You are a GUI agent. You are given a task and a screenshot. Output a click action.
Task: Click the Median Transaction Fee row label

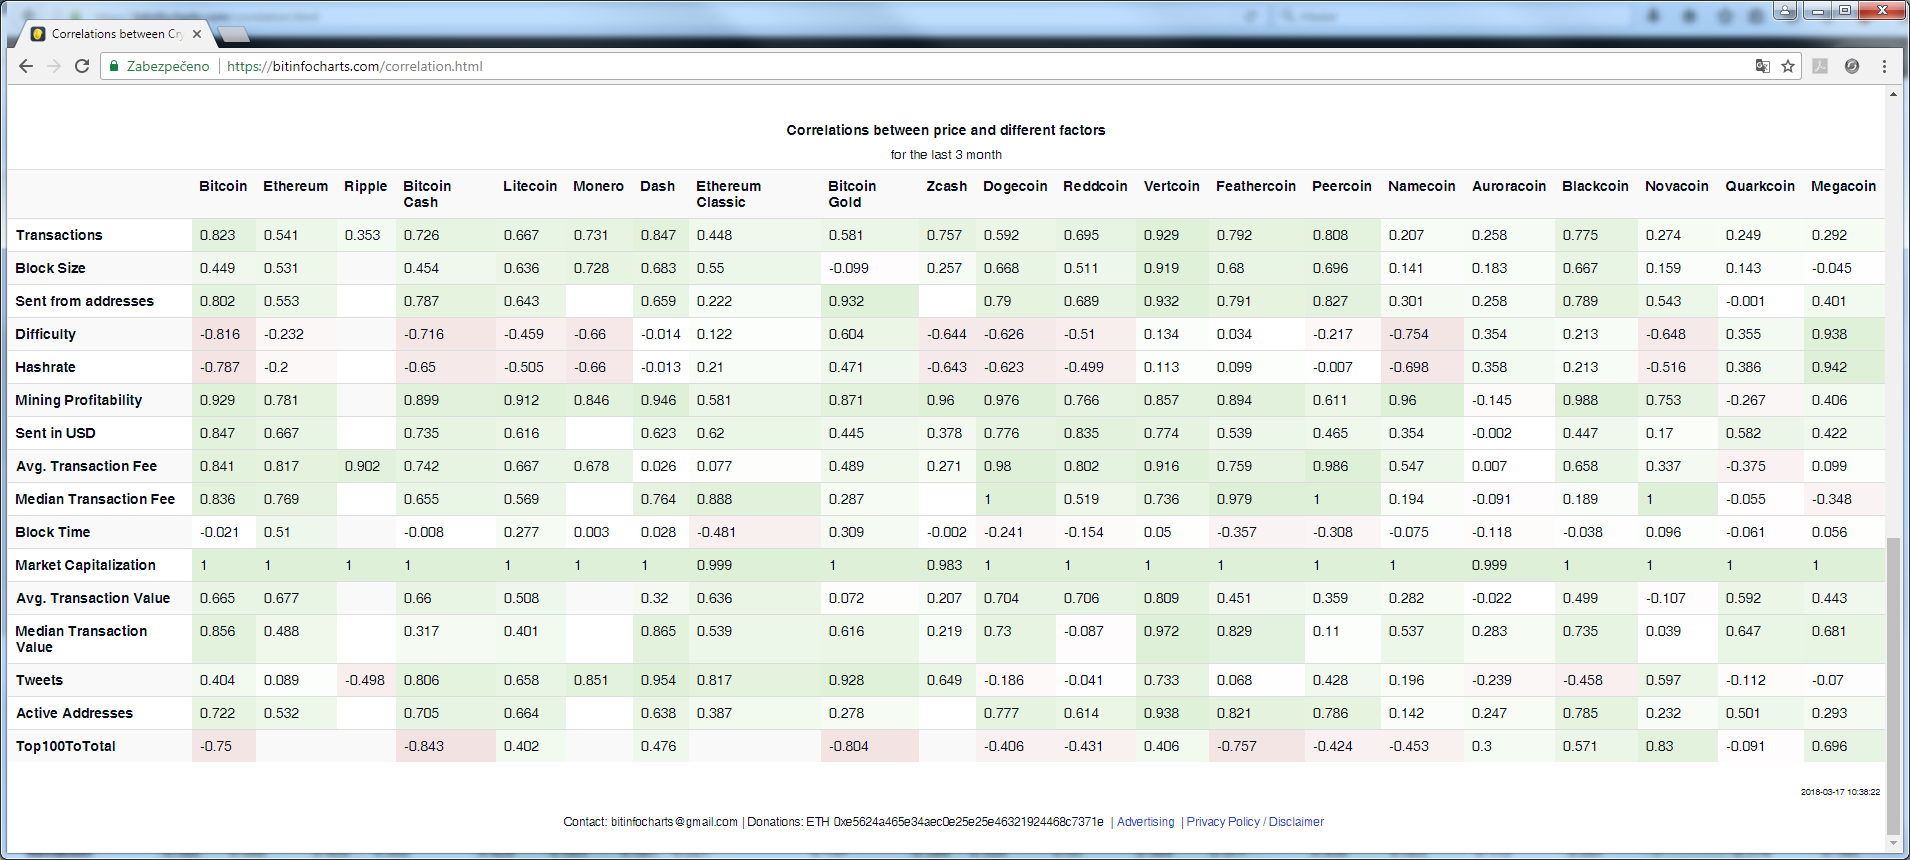click(x=95, y=499)
